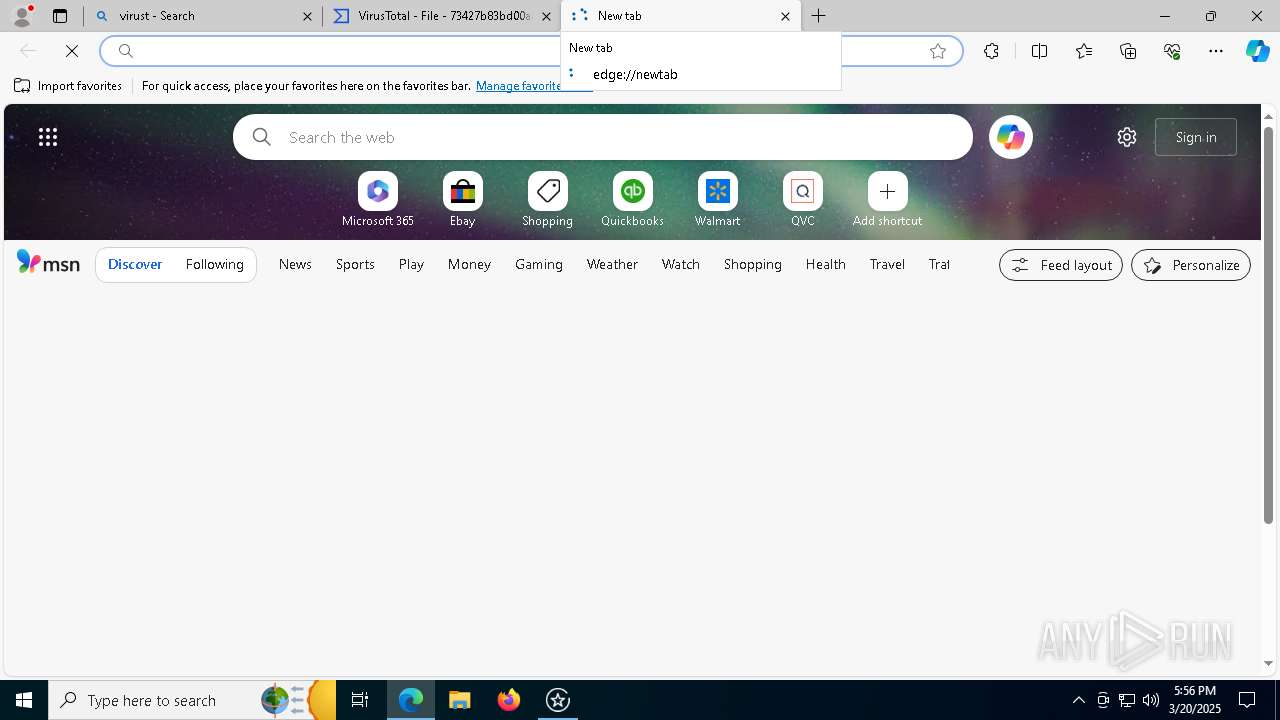Open the Weather category
Viewport: 1280px width, 720px height.
[x=612, y=264]
